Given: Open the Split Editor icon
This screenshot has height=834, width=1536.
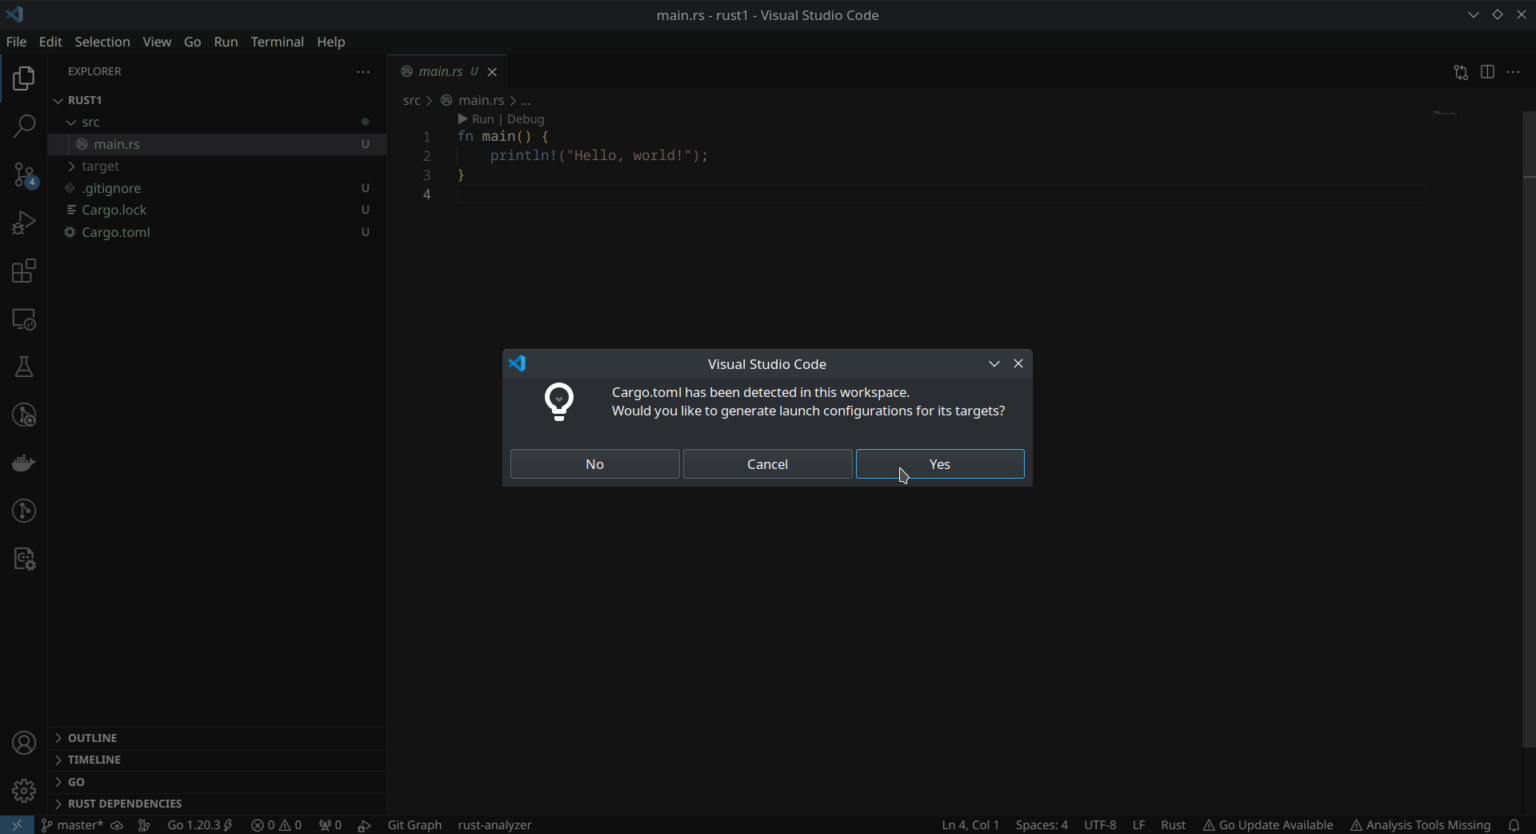Looking at the screenshot, I should point(1487,71).
